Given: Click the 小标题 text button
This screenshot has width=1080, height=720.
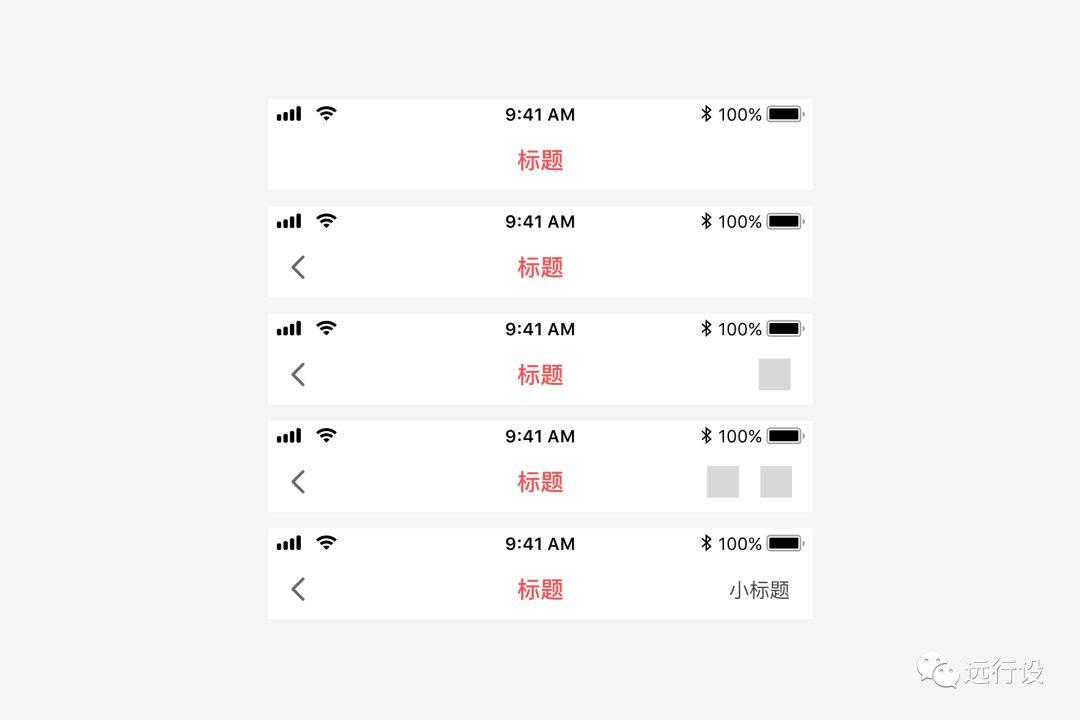Looking at the screenshot, I should tap(759, 590).
